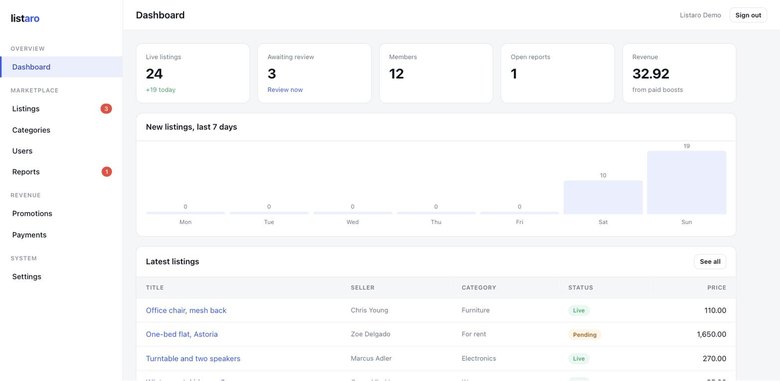780x381 pixels.
Task: Click the New listings, last 7 days heading
Action: 192,127
